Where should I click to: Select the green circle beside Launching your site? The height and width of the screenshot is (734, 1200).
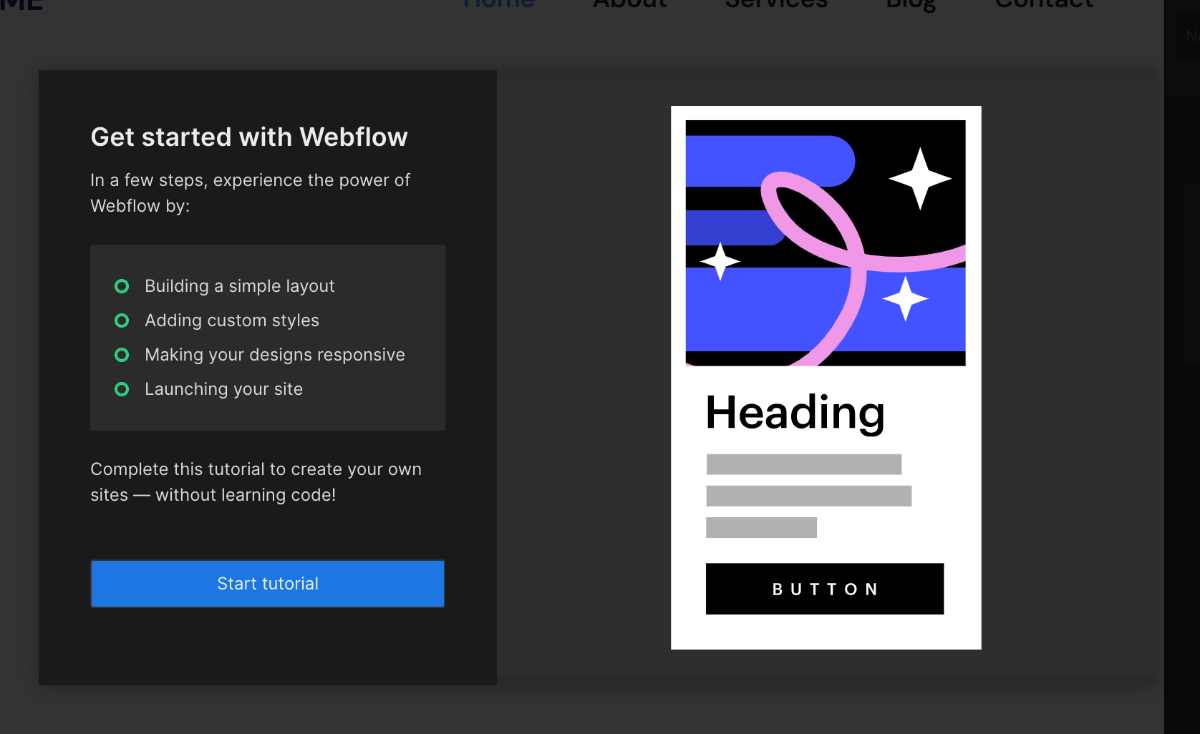[x=122, y=389]
